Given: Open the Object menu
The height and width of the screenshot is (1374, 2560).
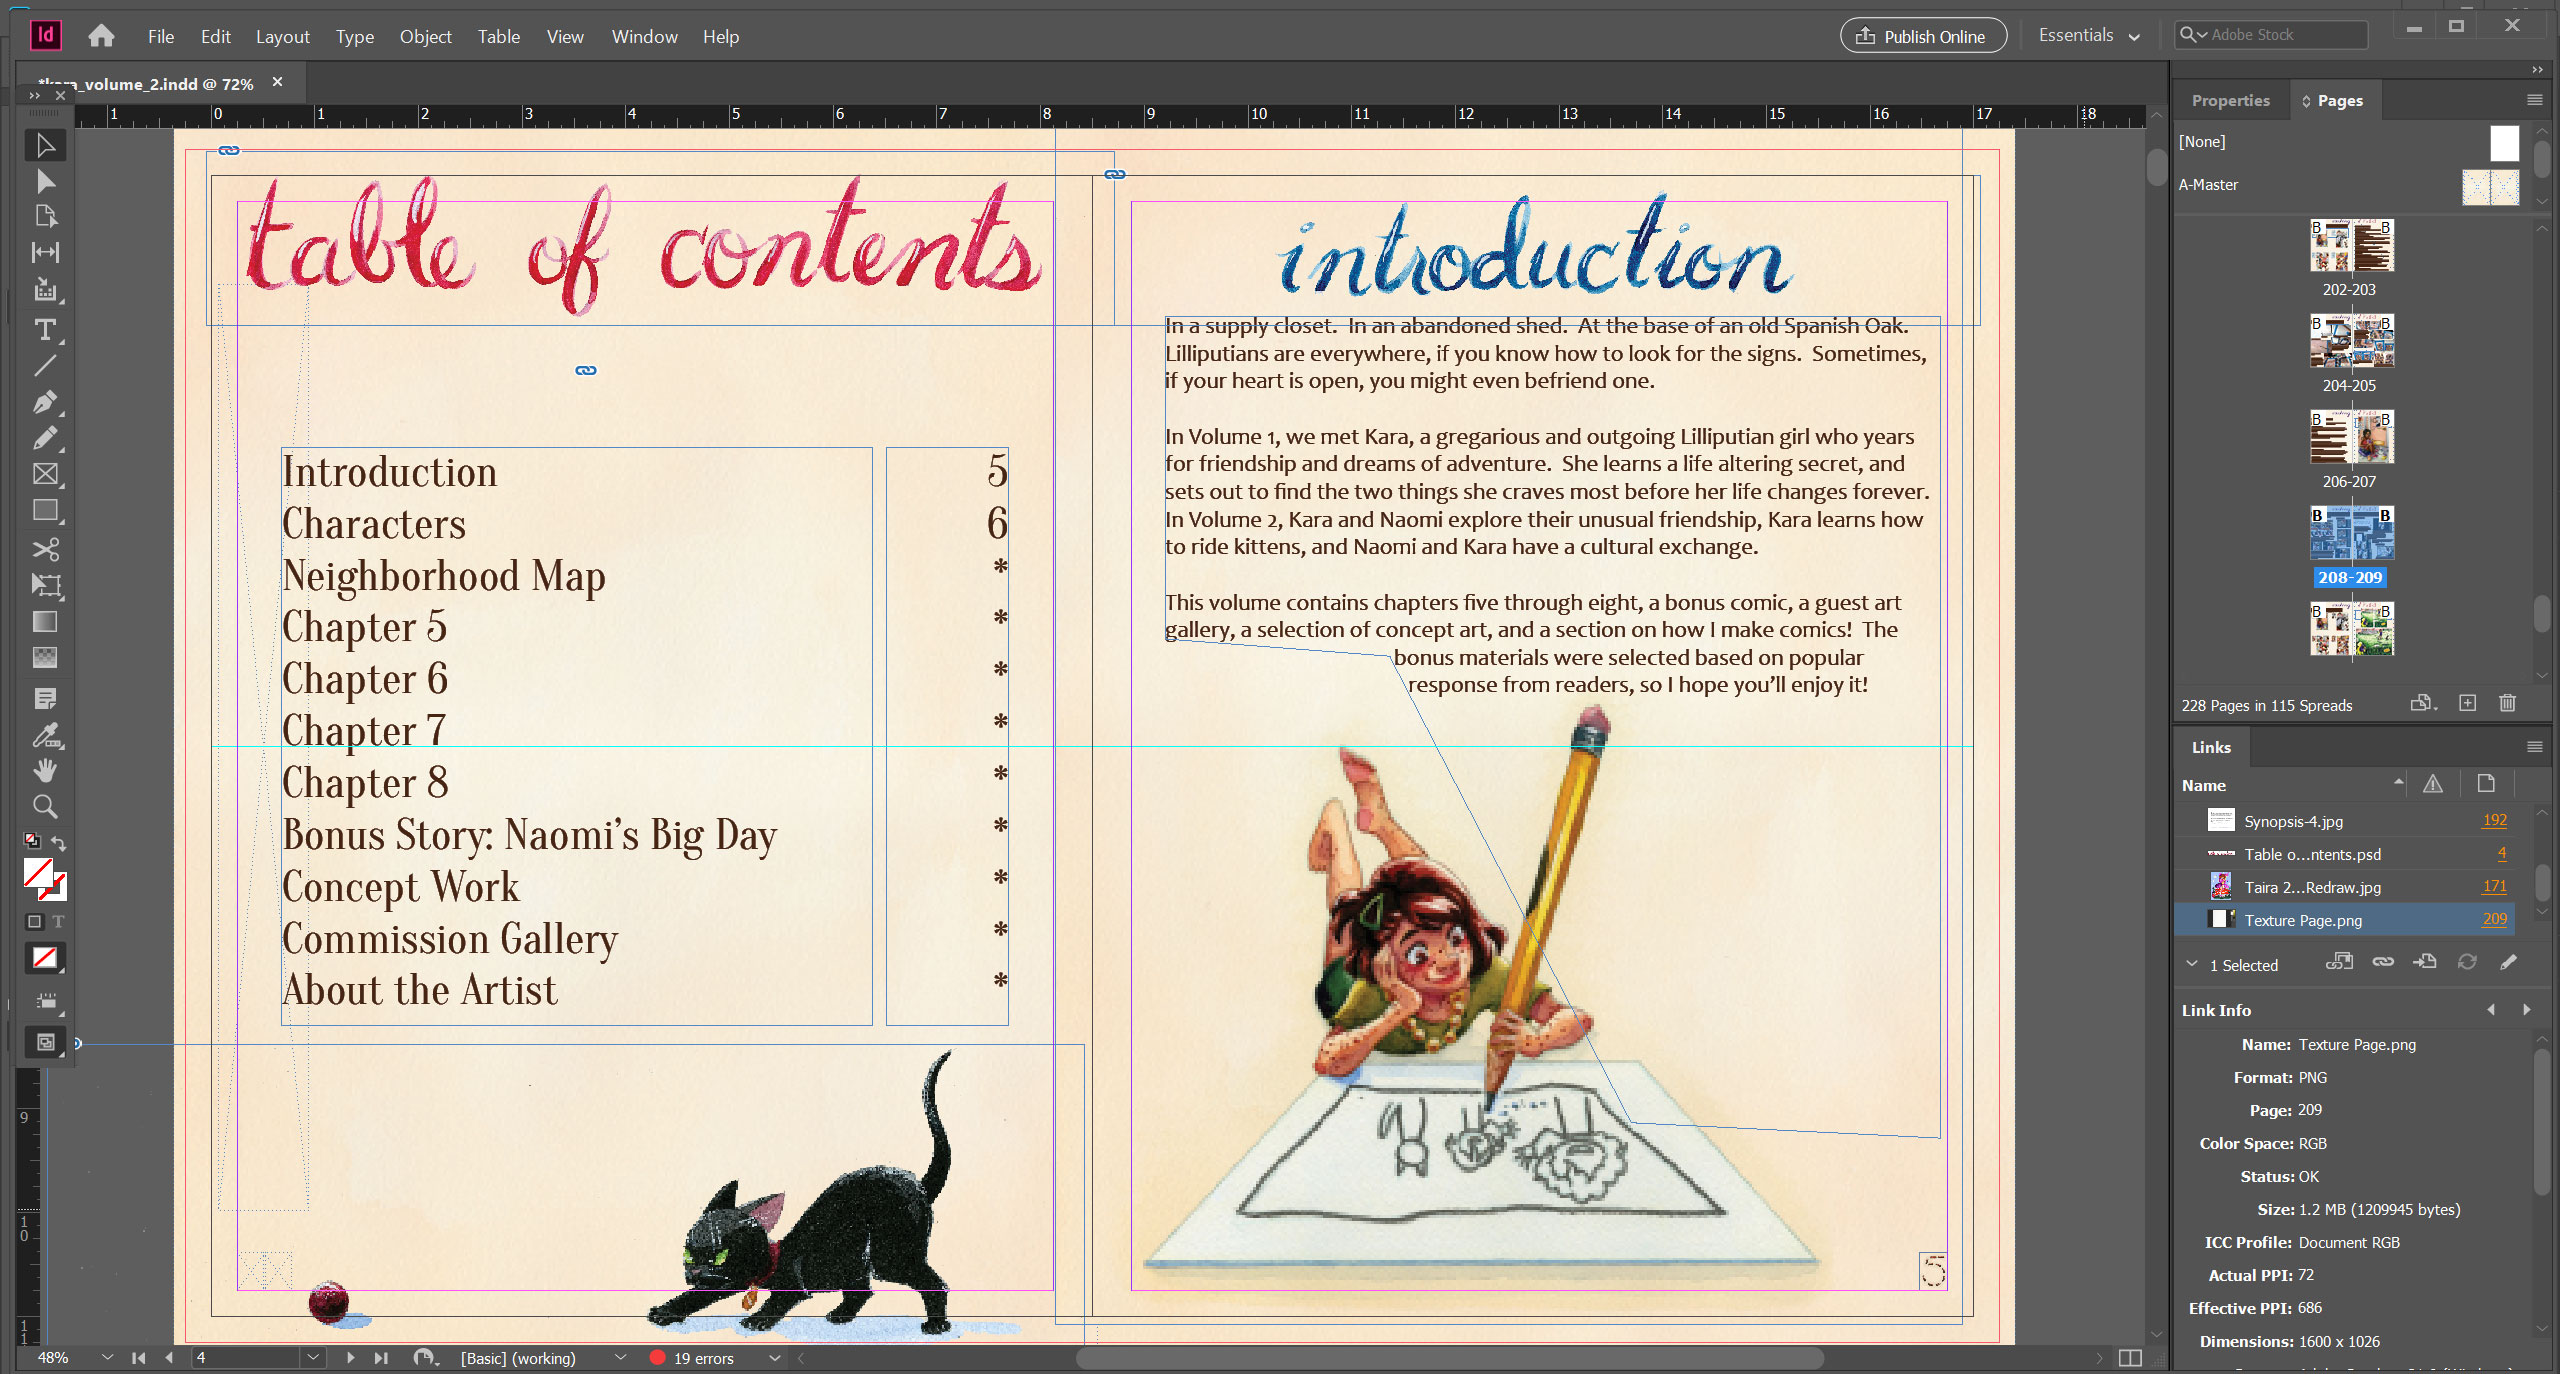Looking at the screenshot, I should coord(425,37).
